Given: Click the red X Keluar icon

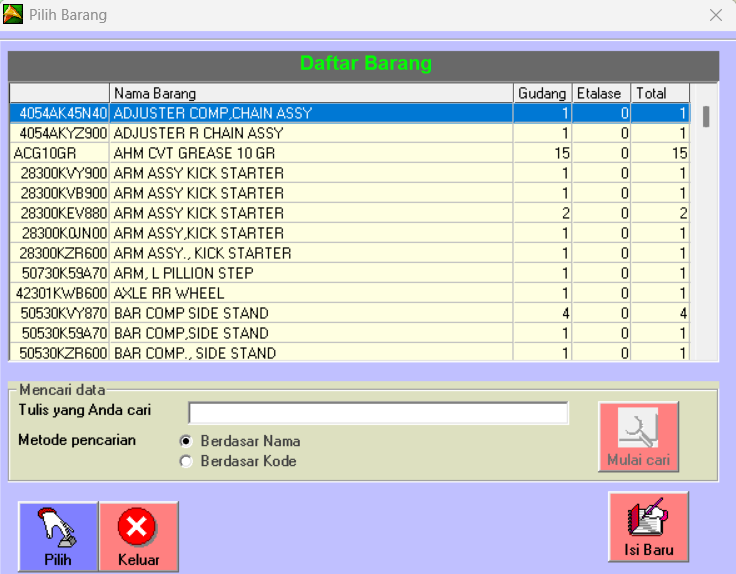Looking at the screenshot, I should coord(138,526).
